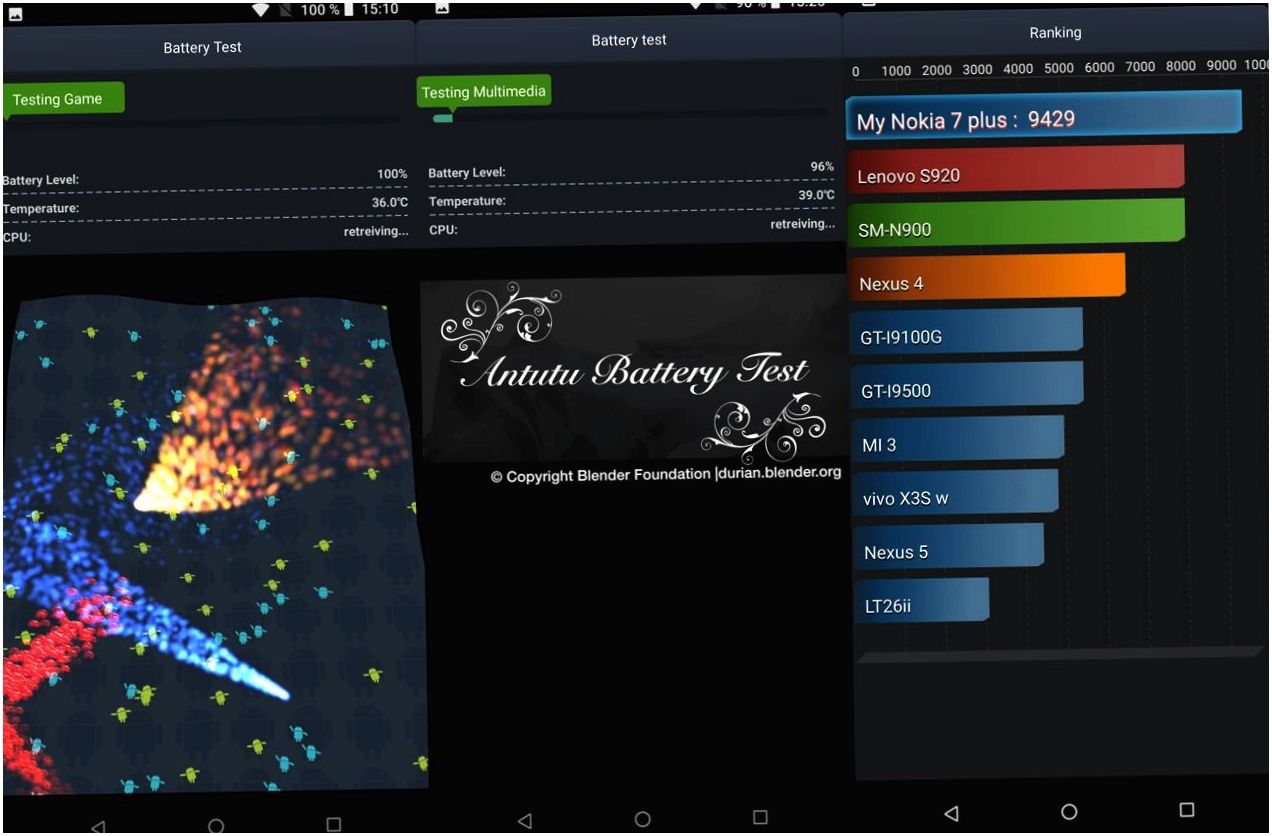This screenshot has width=1272, height=836.
Task: Tap the Testing Multimedia label
Action: pos(484,92)
